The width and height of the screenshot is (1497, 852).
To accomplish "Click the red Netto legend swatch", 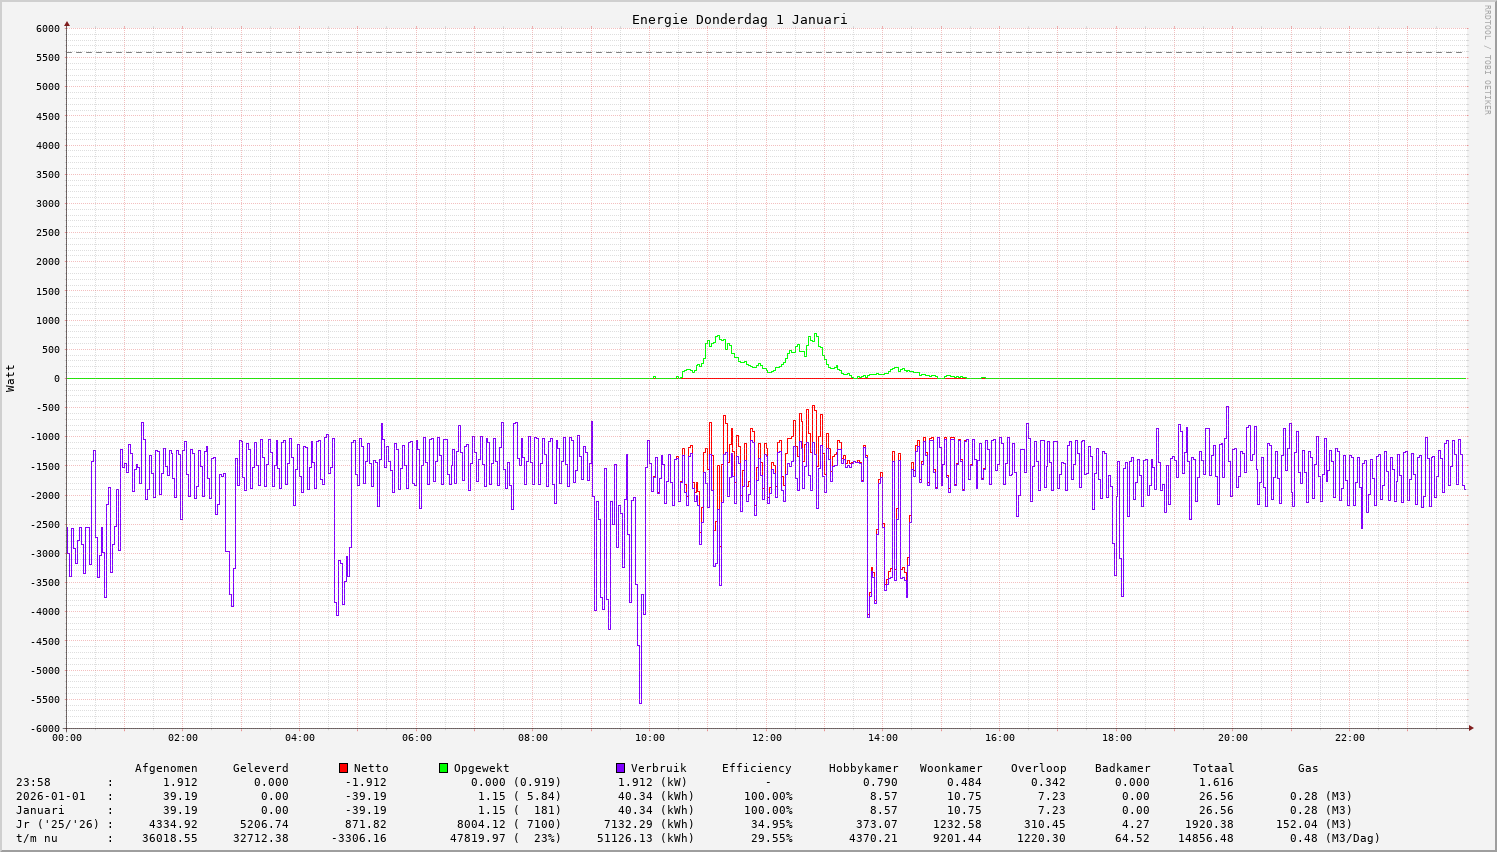I will pyautogui.click(x=344, y=768).
